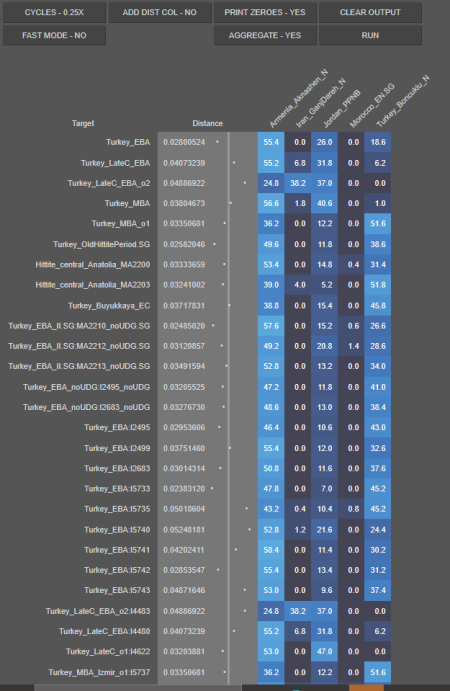Select the Turkey_MBA_Izmir_o1:I5737 row label
The image size is (450, 691).
[x=99, y=672]
